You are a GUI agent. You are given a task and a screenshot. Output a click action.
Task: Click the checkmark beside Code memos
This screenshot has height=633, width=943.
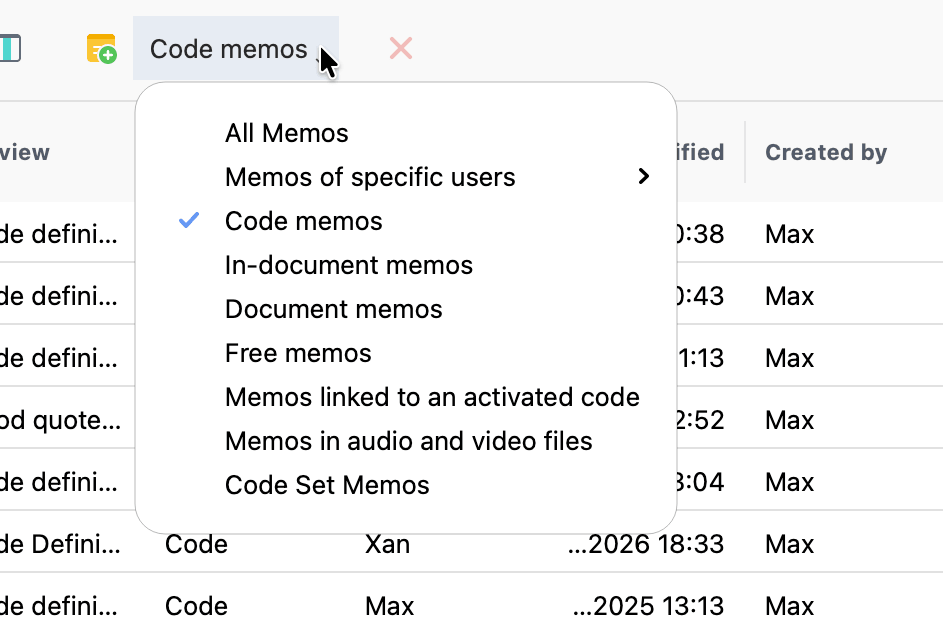[188, 220]
